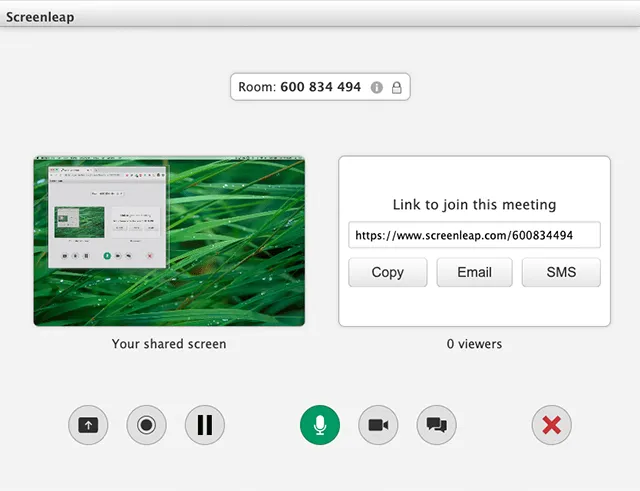Click the room number 600 834 494
Image resolution: width=640 pixels, height=491 pixels.
320,87
